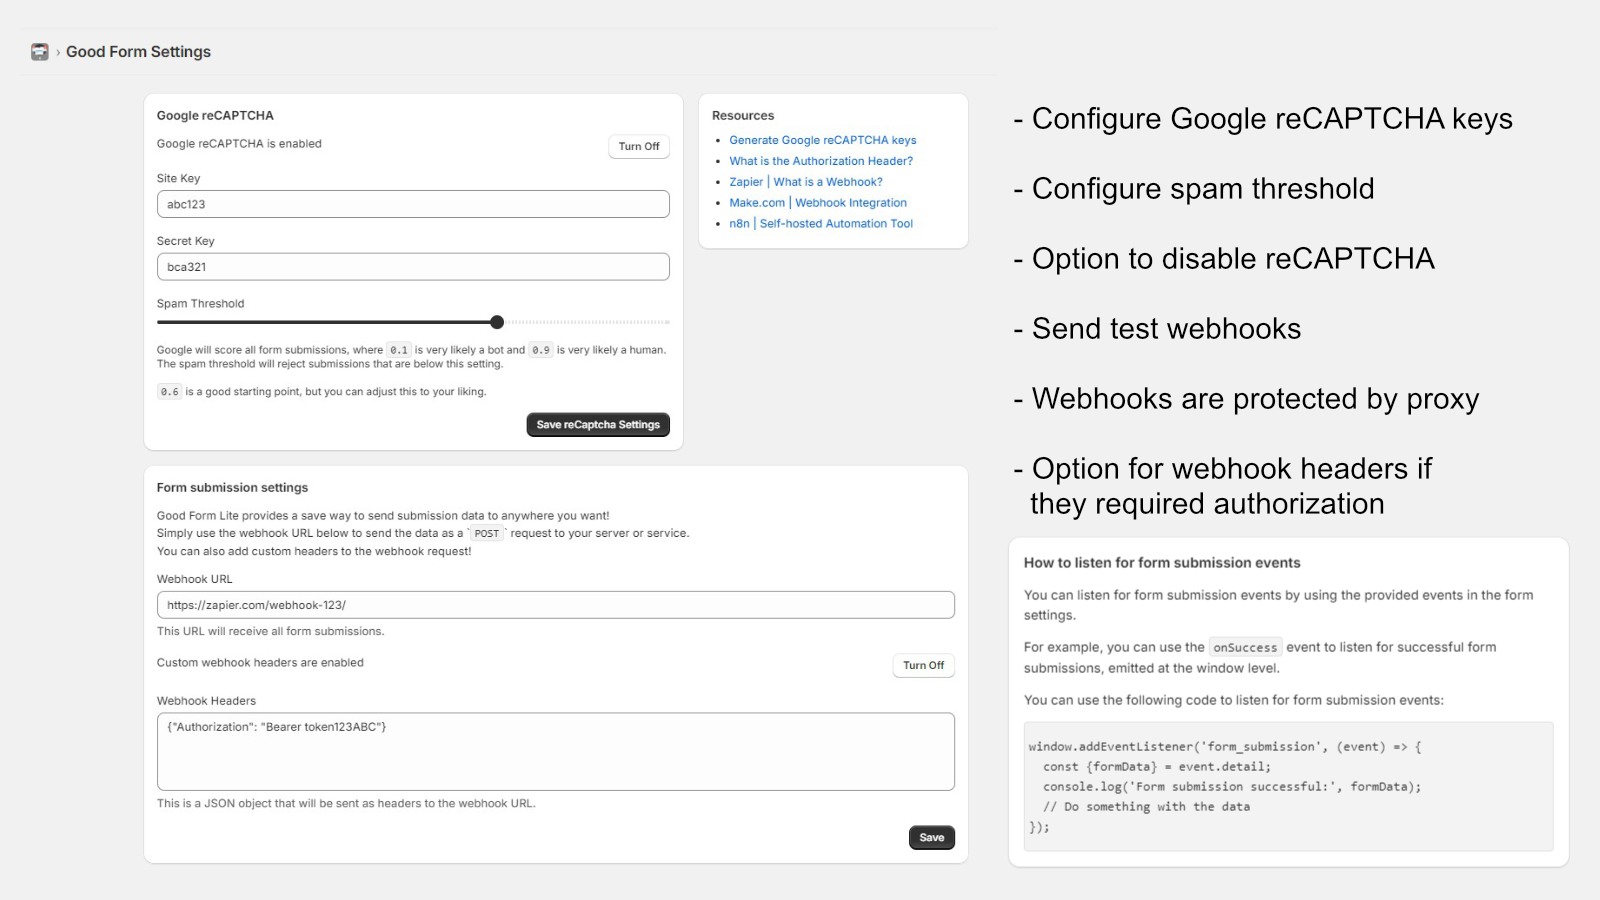The image size is (1600, 900).
Task: Click the Spam Threshold slider handle
Action: tap(497, 322)
